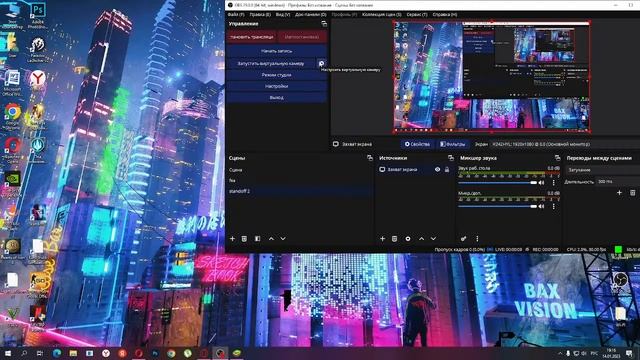Open Google Chrome desktop shortcut
This screenshot has width=640, height=360.
point(12,116)
